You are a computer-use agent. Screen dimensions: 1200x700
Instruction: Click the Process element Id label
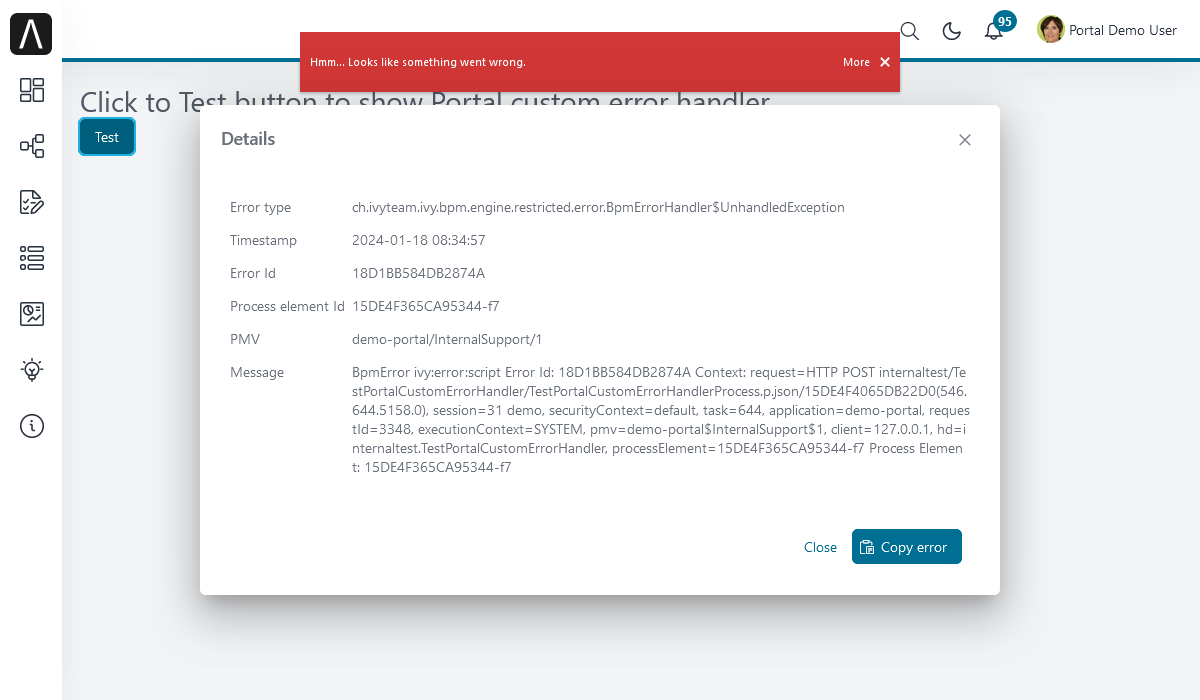(287, 306)
